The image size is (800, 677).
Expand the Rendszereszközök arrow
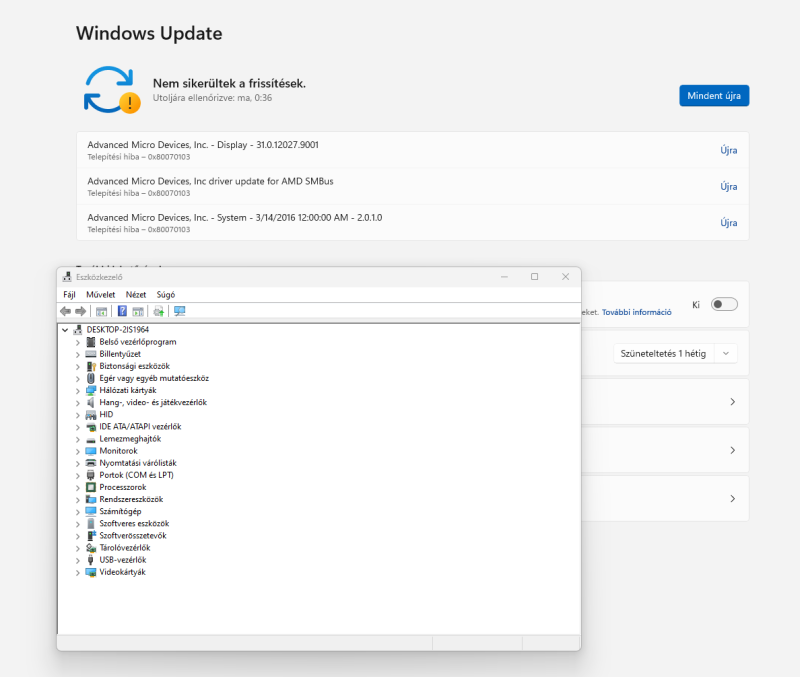click(78, 499)
